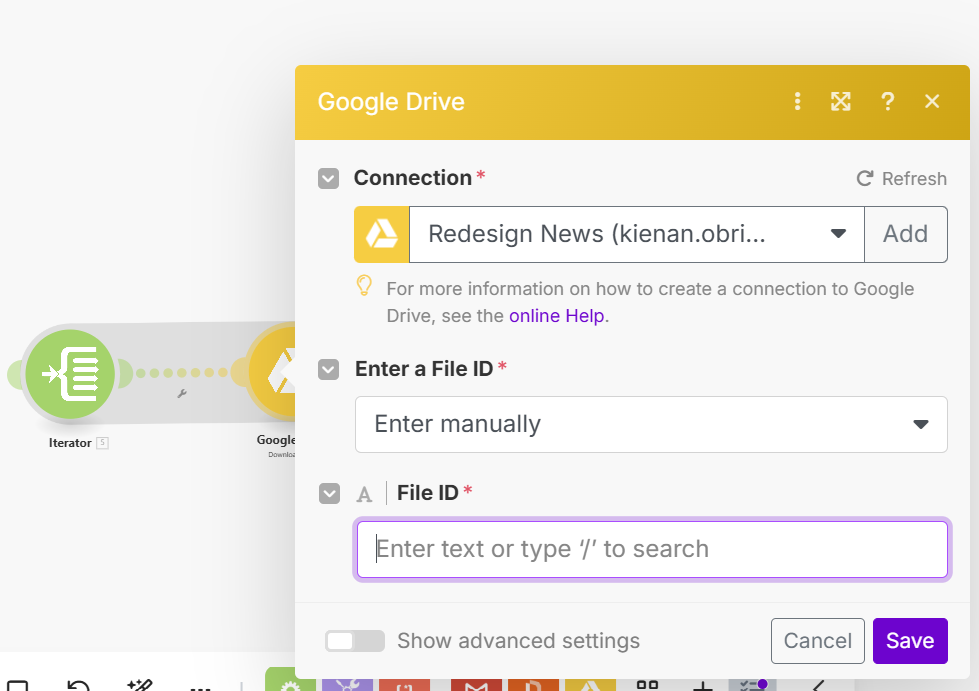Open the Redesign News connection dropdown

pyautogui.click(x=637, y=234)
